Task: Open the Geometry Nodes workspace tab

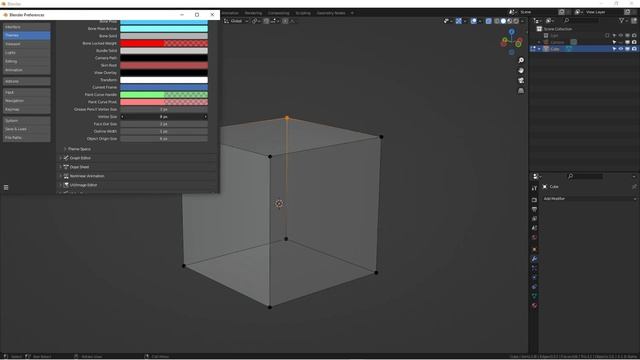Action: [331, 13]
